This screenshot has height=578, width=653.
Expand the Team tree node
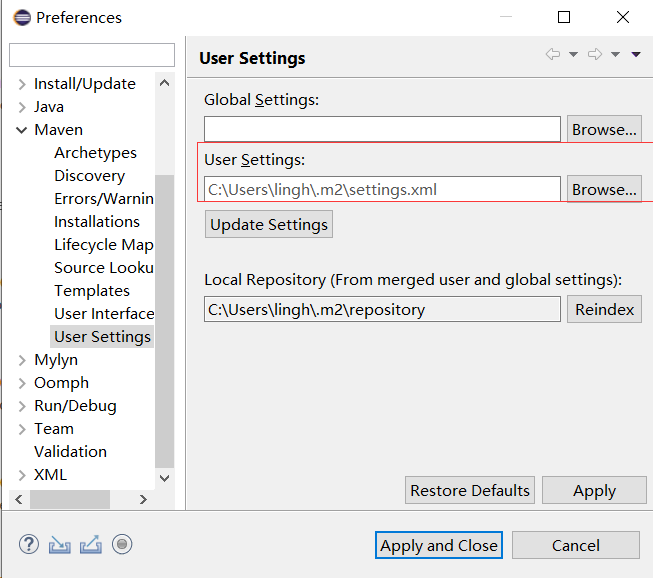[x=22, y=429]
